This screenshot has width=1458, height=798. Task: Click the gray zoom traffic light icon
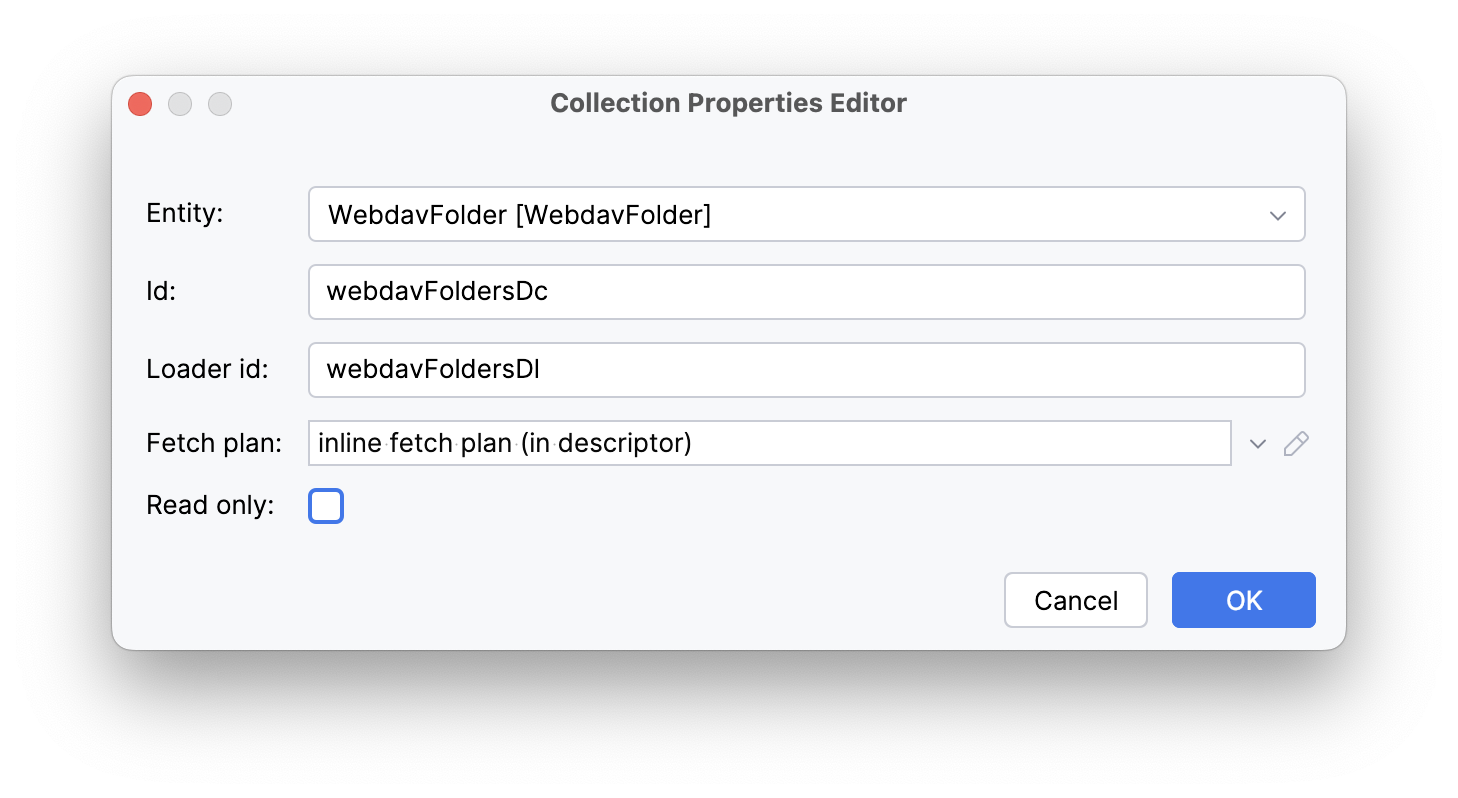pyautogui.click(x=220, y=103)
